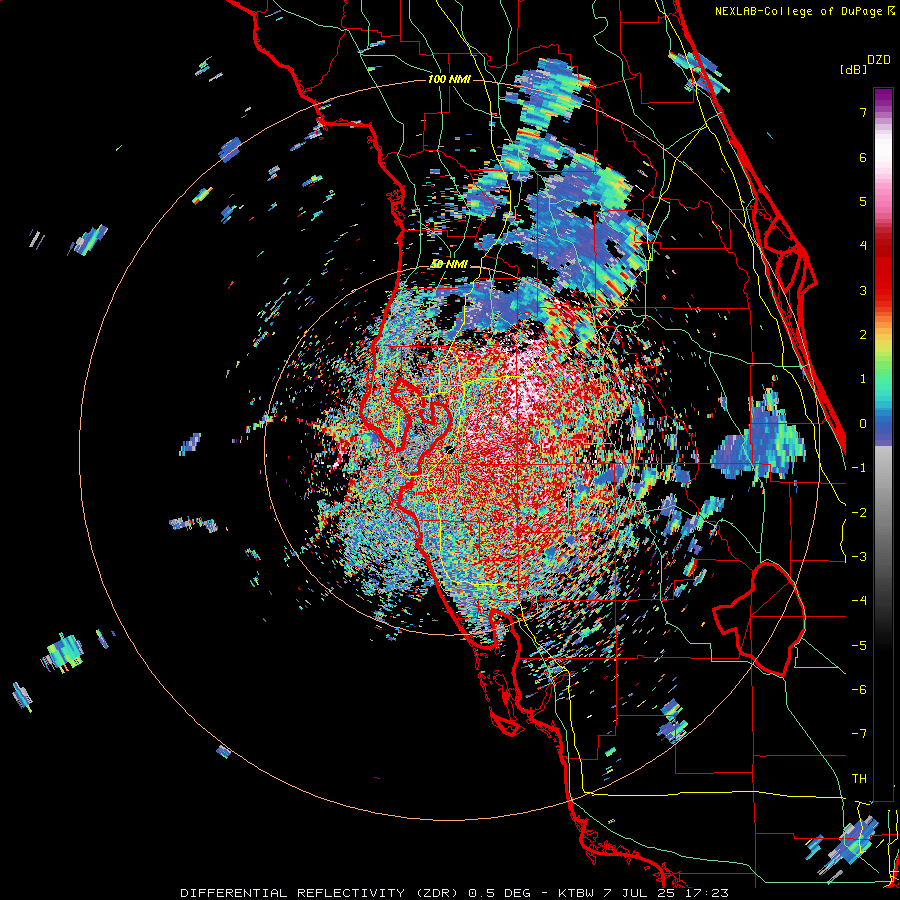Click the 6 value on the scale

click(863, 157)
